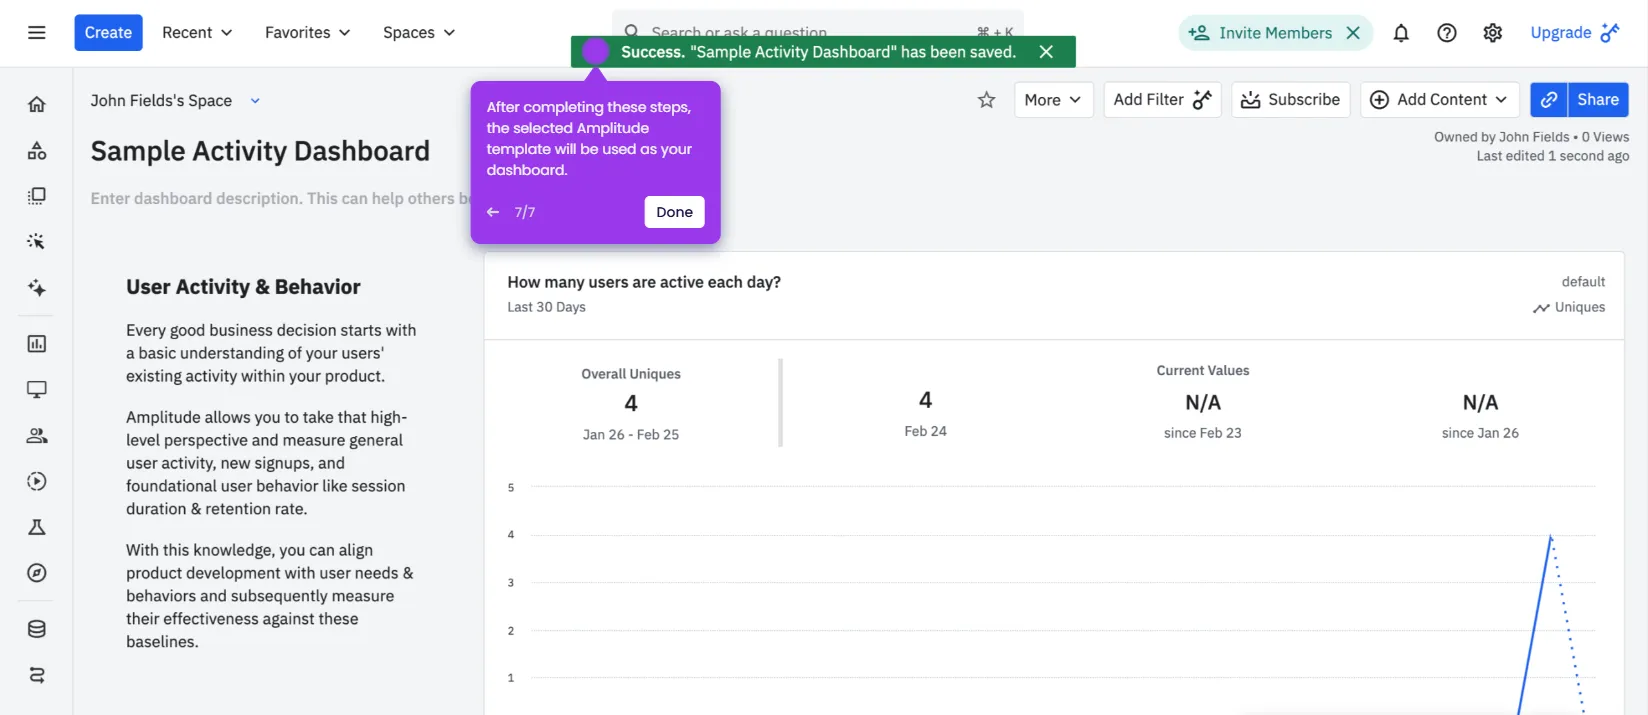The width and height of the screenshot is (1648, 715).
Task: Open the session replay play icon
Action: [x=37, y=482]
